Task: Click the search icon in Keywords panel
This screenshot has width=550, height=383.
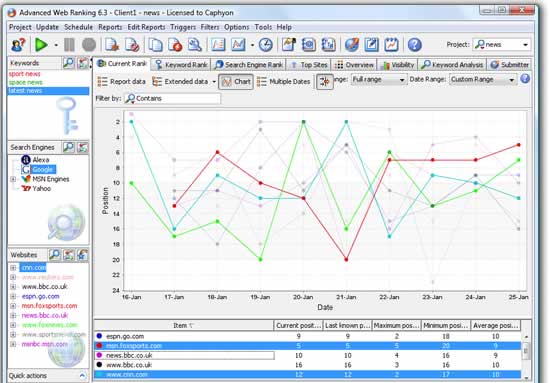Action: [x=68, y=63]
